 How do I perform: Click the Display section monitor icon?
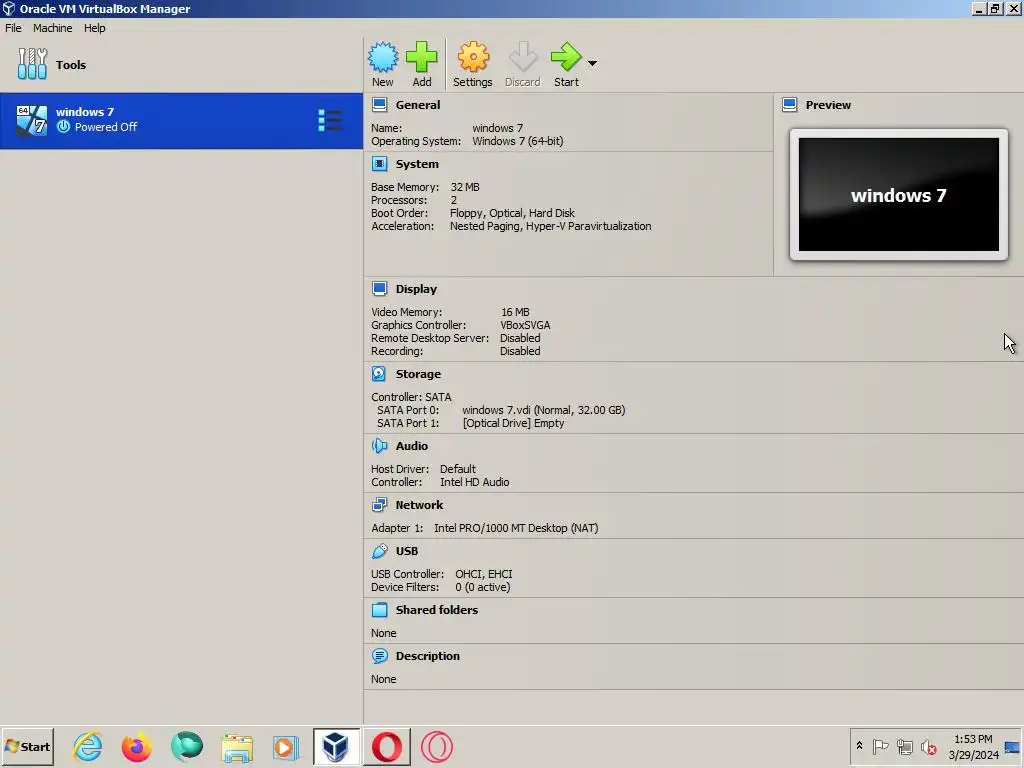coord(379,289)
